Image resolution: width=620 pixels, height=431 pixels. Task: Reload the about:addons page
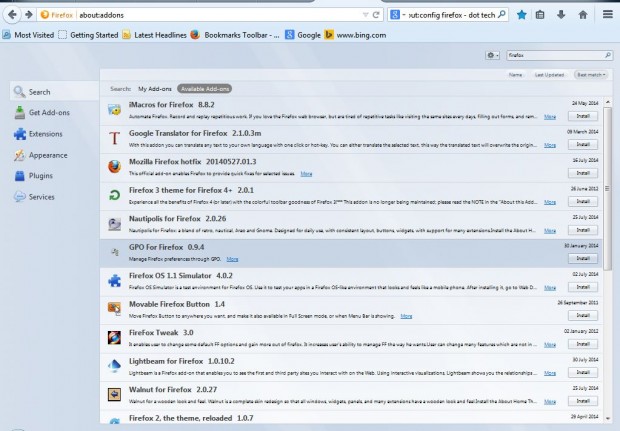pyautogui.click(x=376, y=15)
